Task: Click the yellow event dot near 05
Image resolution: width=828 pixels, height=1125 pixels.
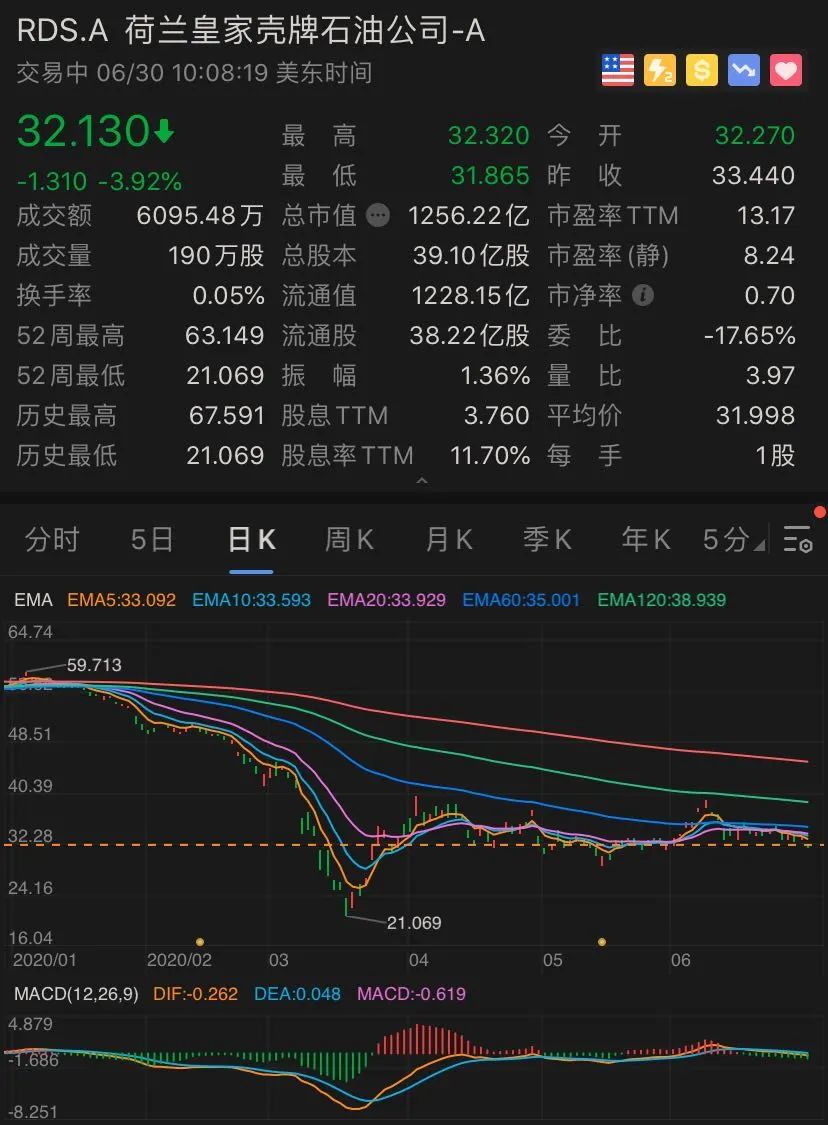Action: pyautogui.click(x=602, y=941)
